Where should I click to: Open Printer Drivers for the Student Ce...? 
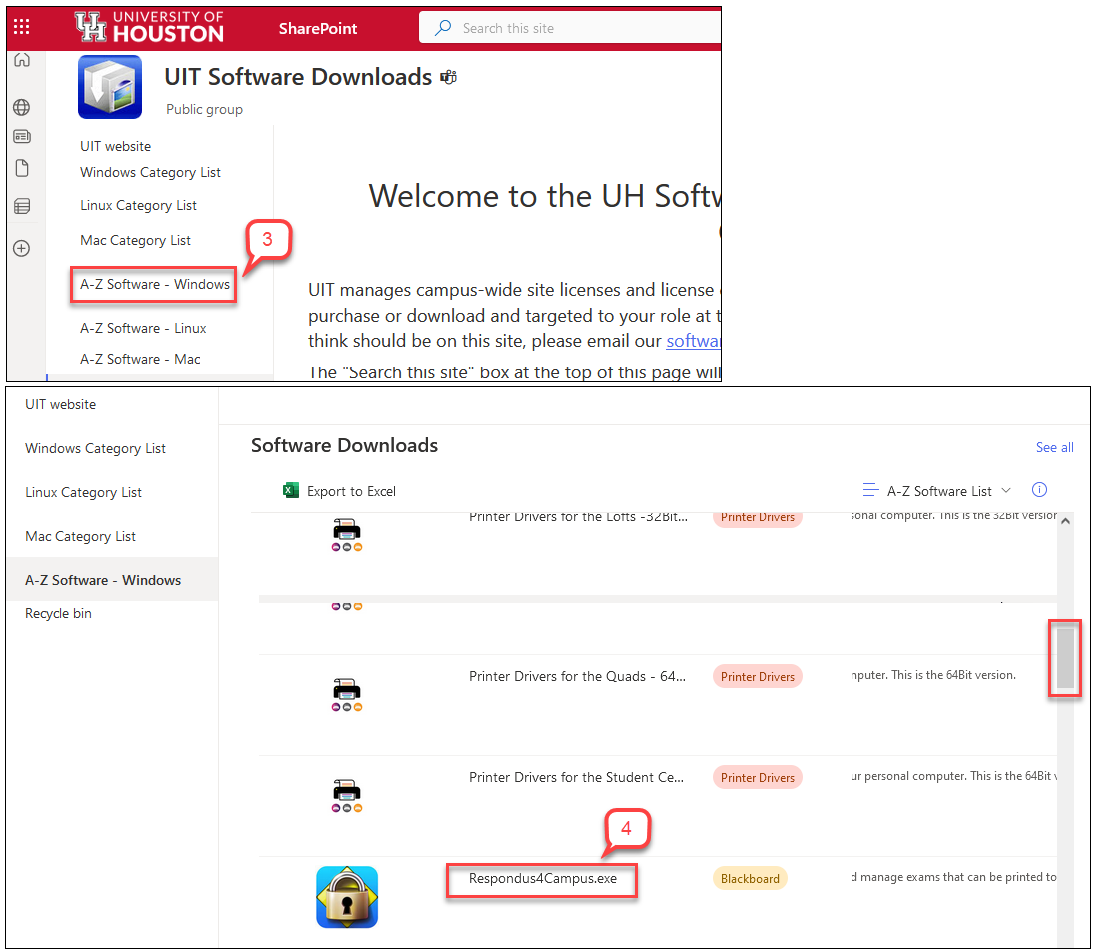tap(576, 777)
